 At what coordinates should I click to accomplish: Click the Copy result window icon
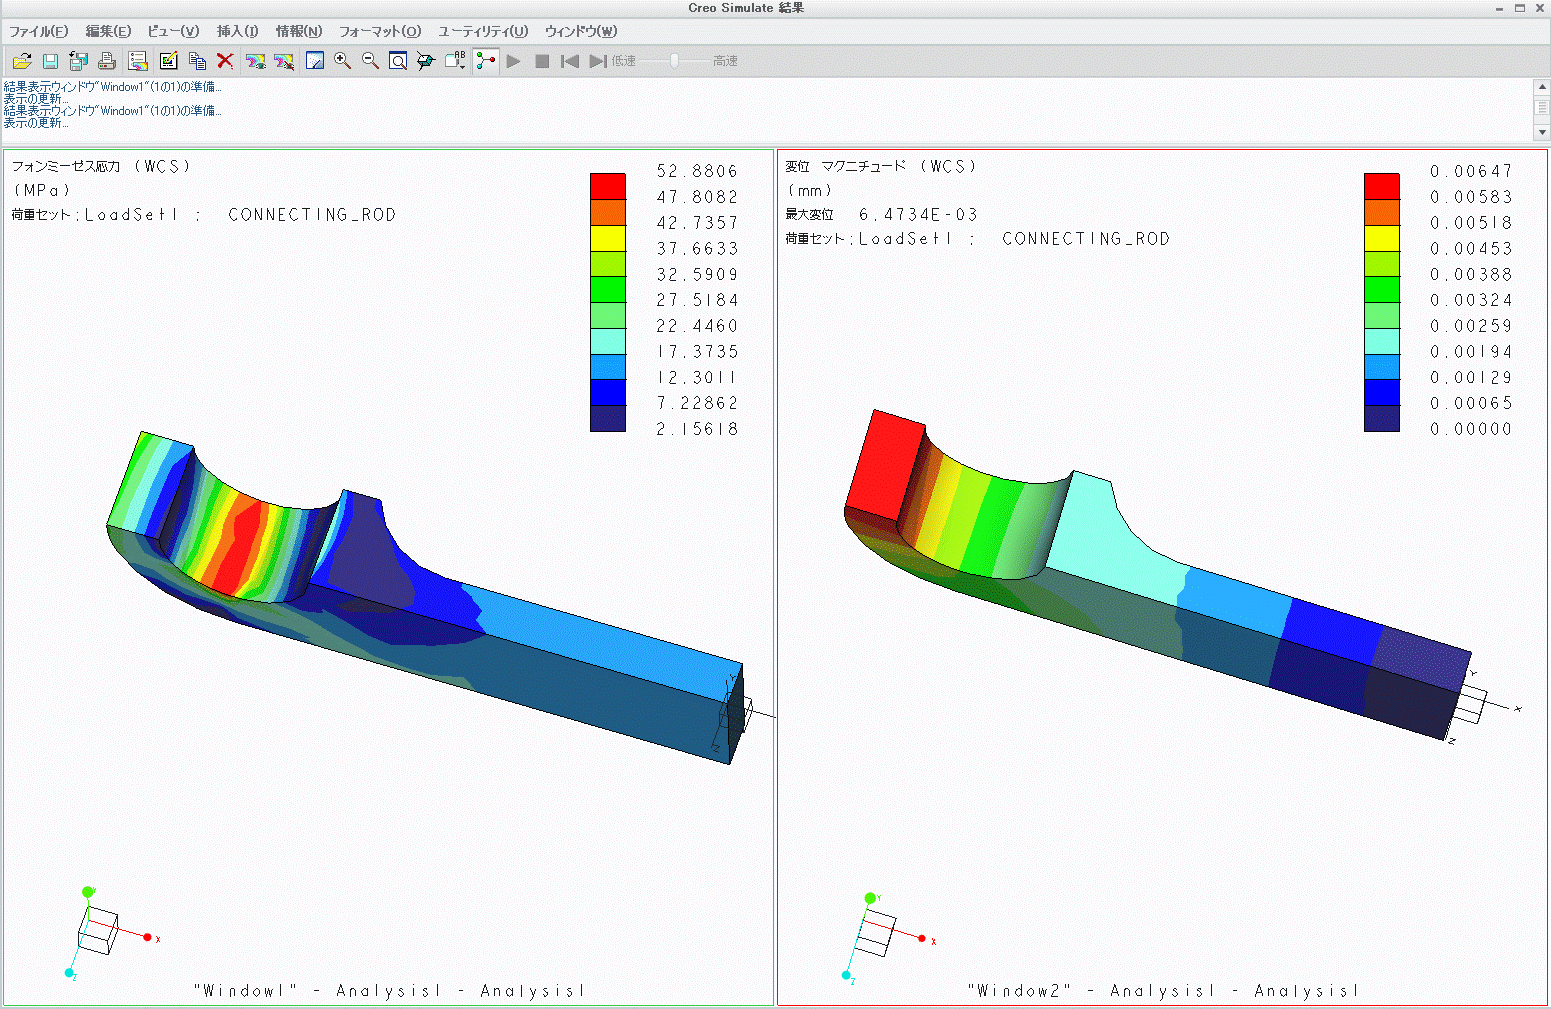197,61
